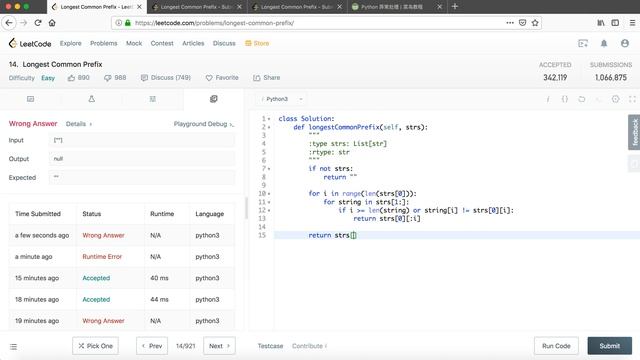Open the 18 minutes ago Accepted submission
The image size is (640, 360).
[96, 299]
